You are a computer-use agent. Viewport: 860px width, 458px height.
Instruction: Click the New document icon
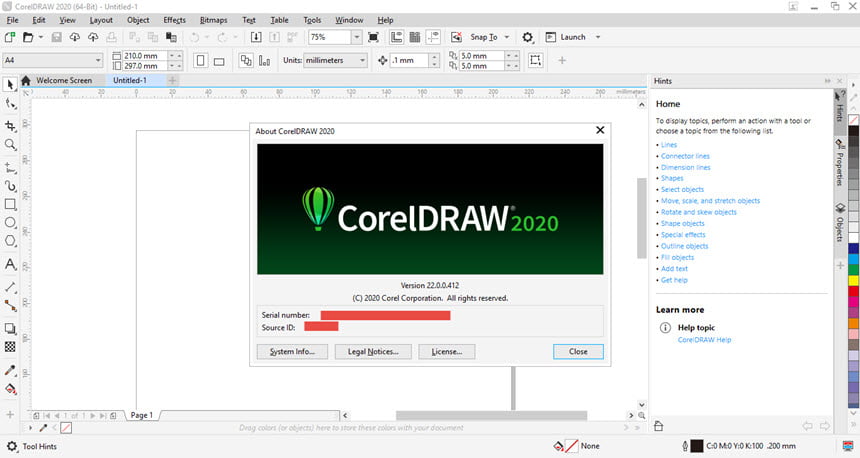point(10,37)
